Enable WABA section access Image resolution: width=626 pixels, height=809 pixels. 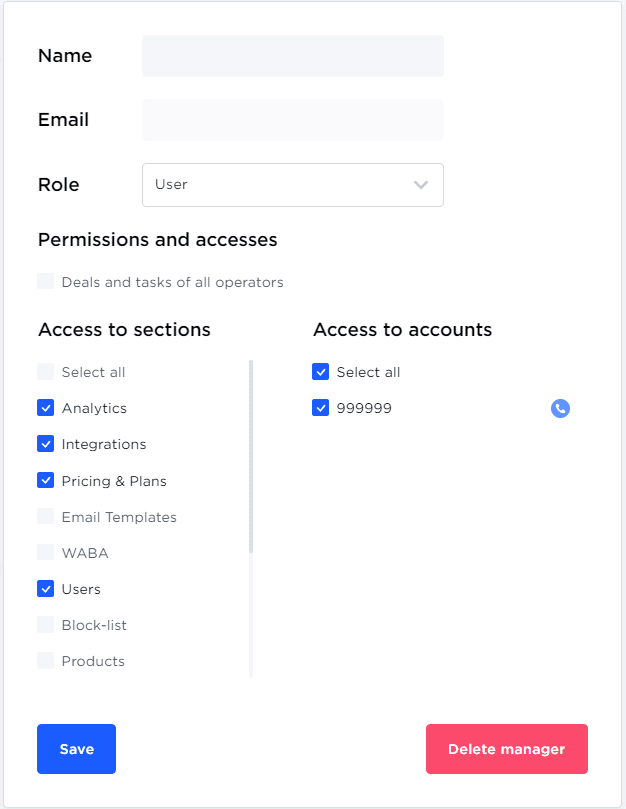[x=46, y=553]
